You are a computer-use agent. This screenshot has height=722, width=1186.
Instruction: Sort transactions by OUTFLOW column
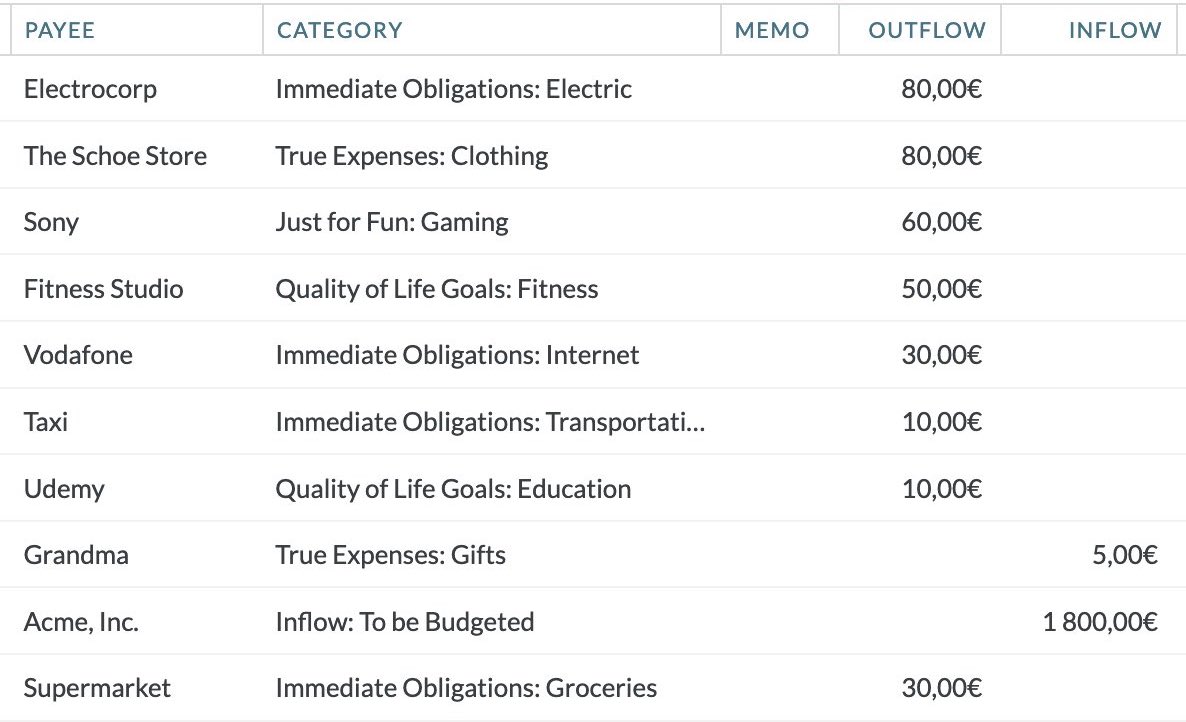927,30
